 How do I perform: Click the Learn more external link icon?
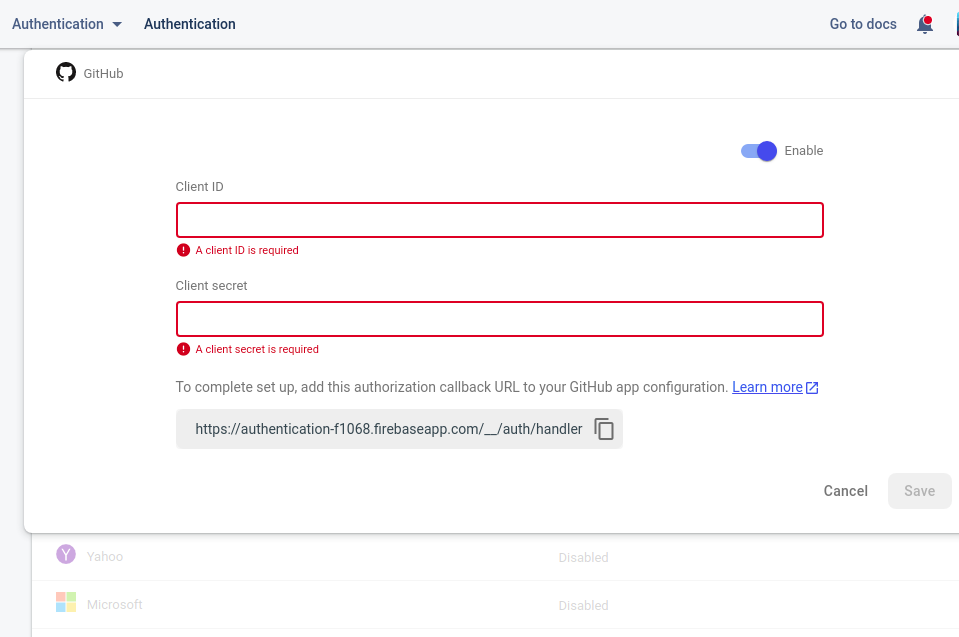click(x=812, y=388)
